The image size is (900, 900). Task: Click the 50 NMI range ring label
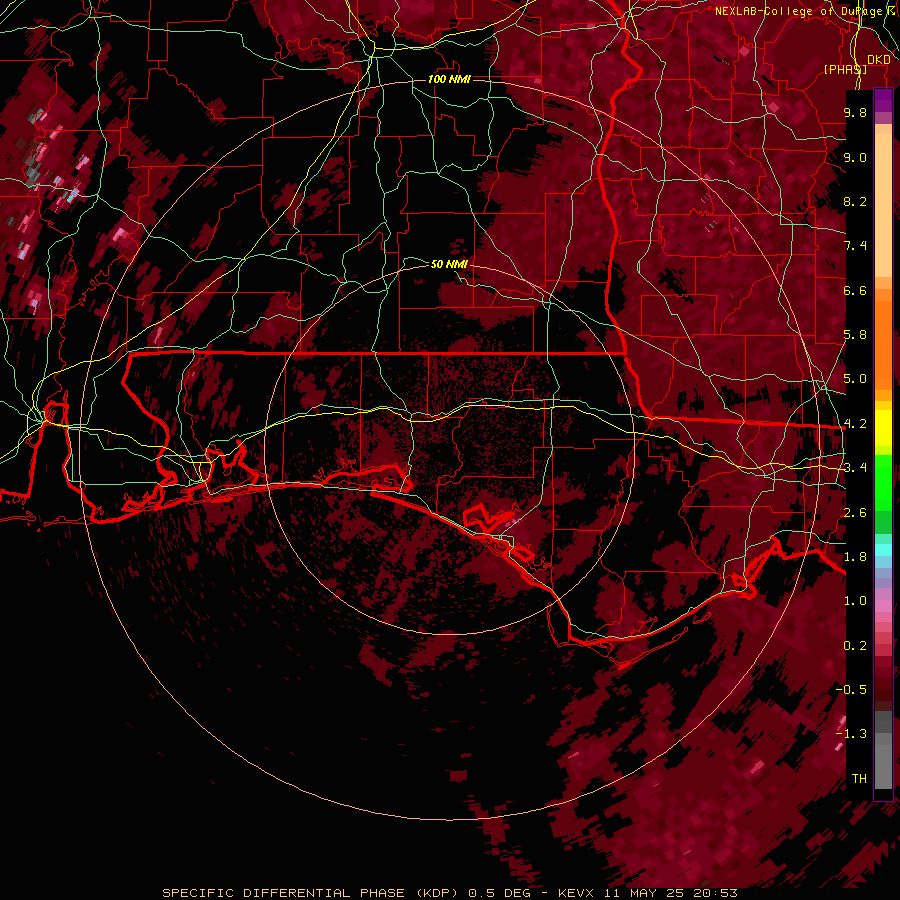(x=449, y=264)
